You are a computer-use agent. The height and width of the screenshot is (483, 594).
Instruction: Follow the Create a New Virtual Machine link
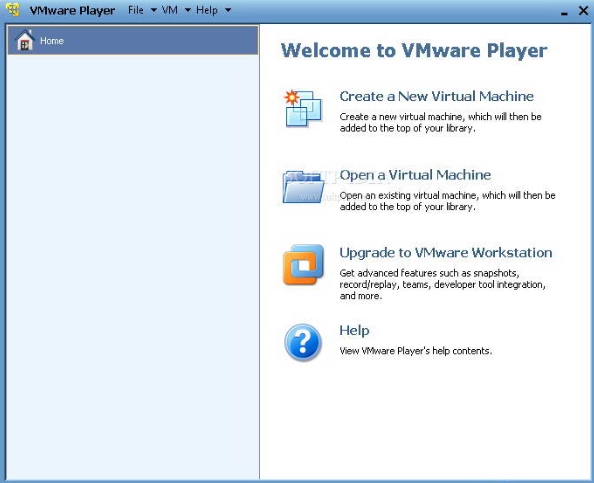[436, 96]
